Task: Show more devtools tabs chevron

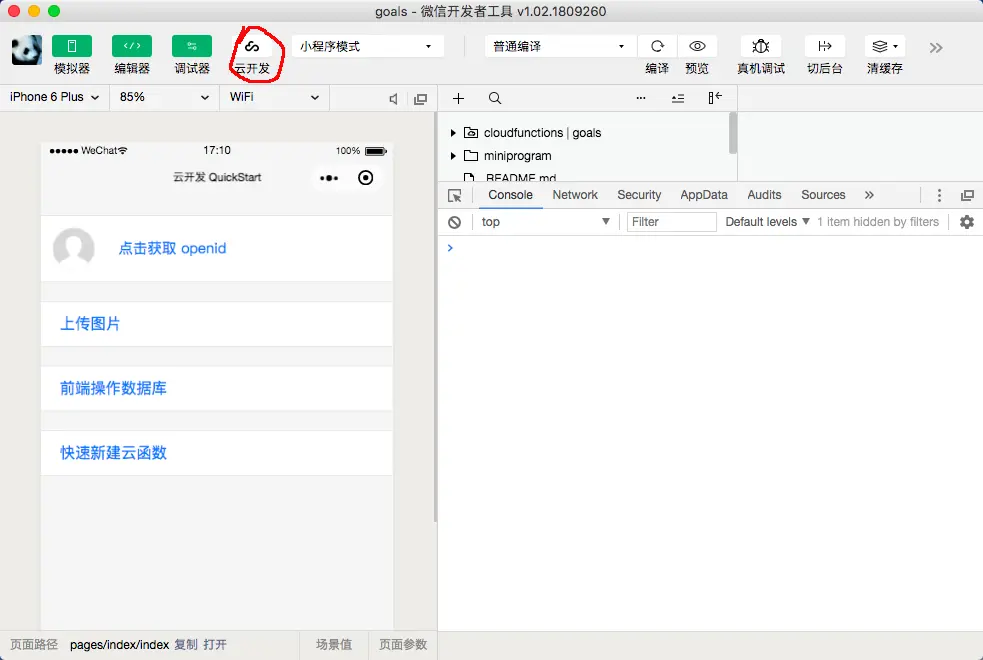Action: tap(869, 195)
